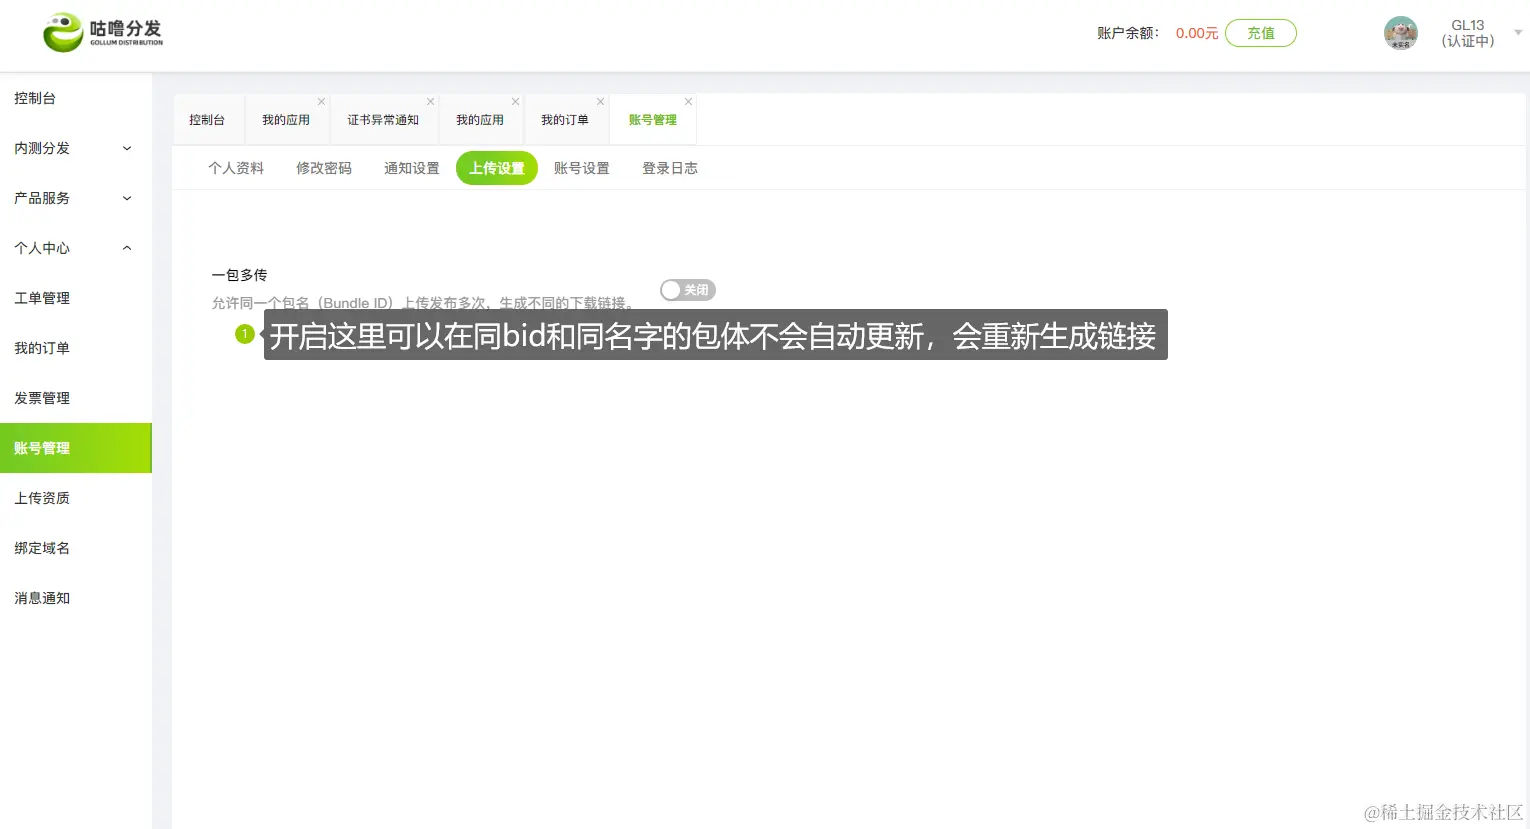1530x829 pixels.
Task: Click the user avatar image
Action: tap(1400, 32)
